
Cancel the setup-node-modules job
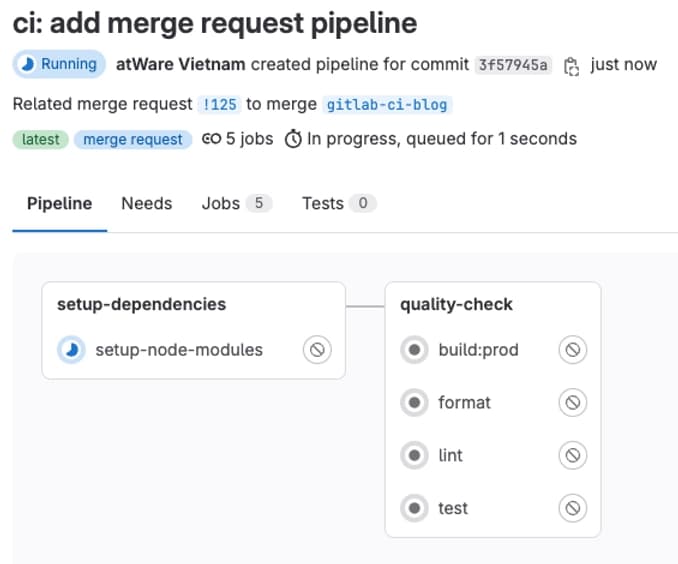point(317,350)
